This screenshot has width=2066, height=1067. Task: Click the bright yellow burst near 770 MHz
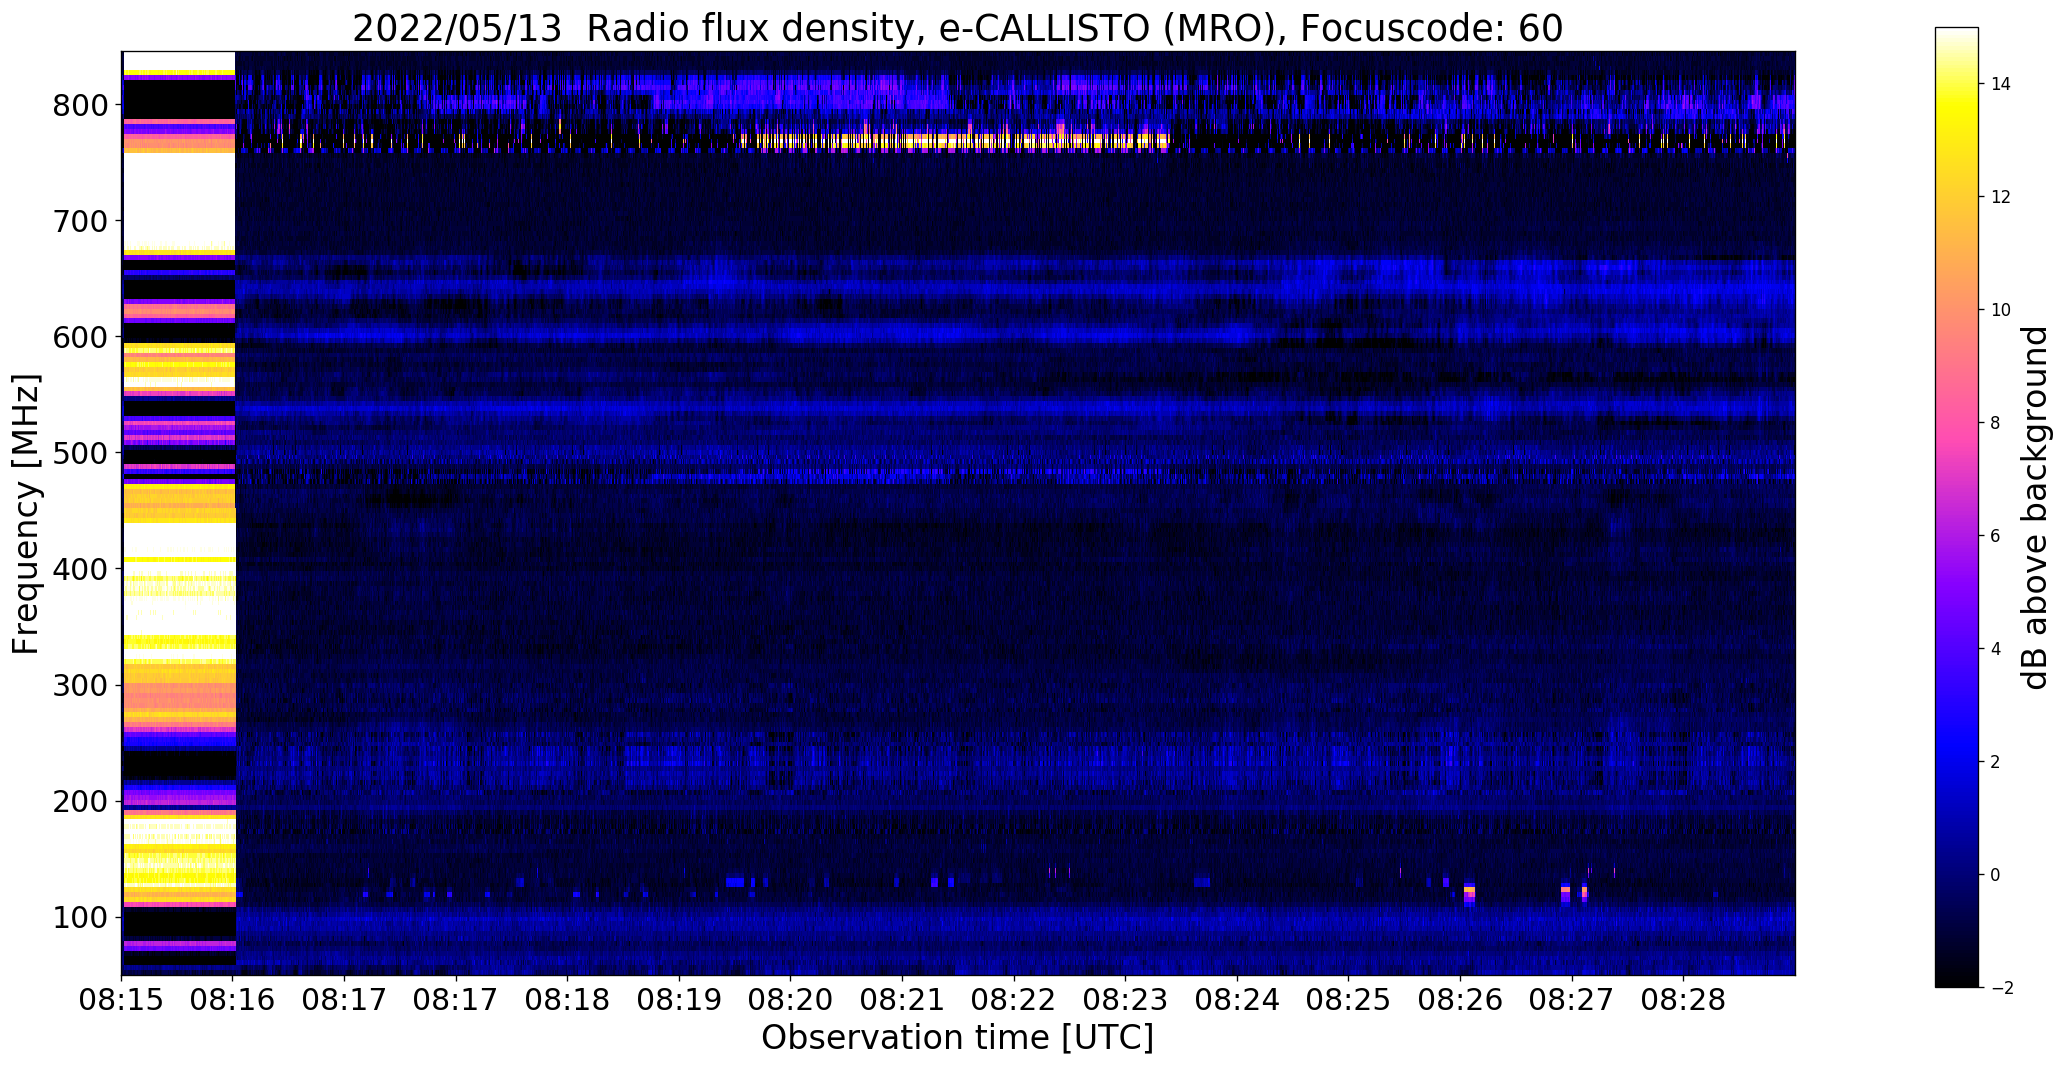pos(955,141)
